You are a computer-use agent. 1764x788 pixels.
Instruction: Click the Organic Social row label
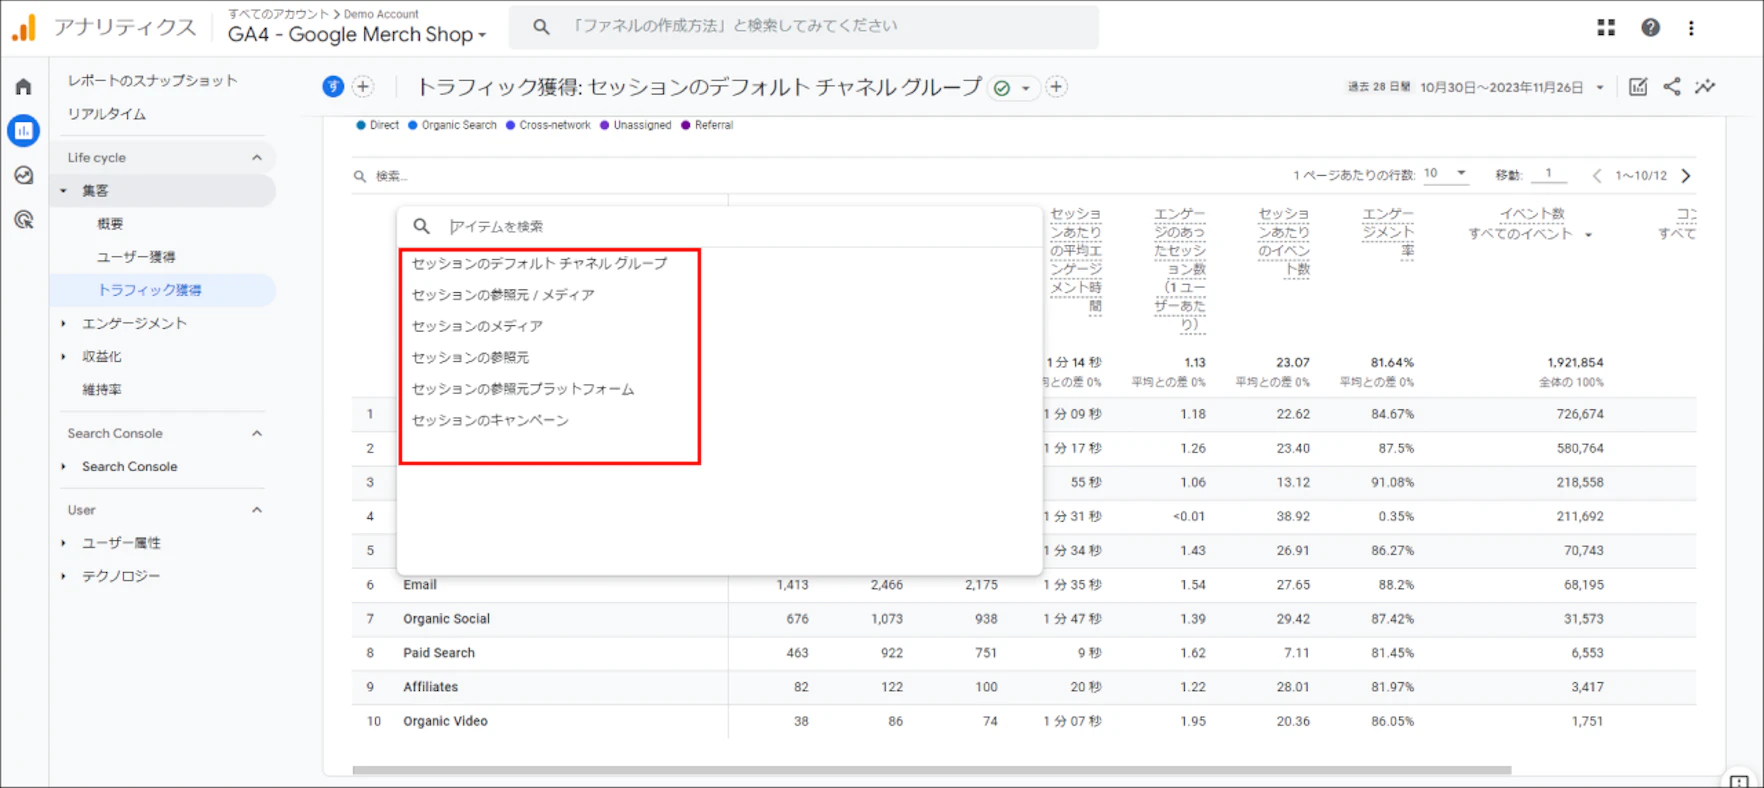click(446, 619)
